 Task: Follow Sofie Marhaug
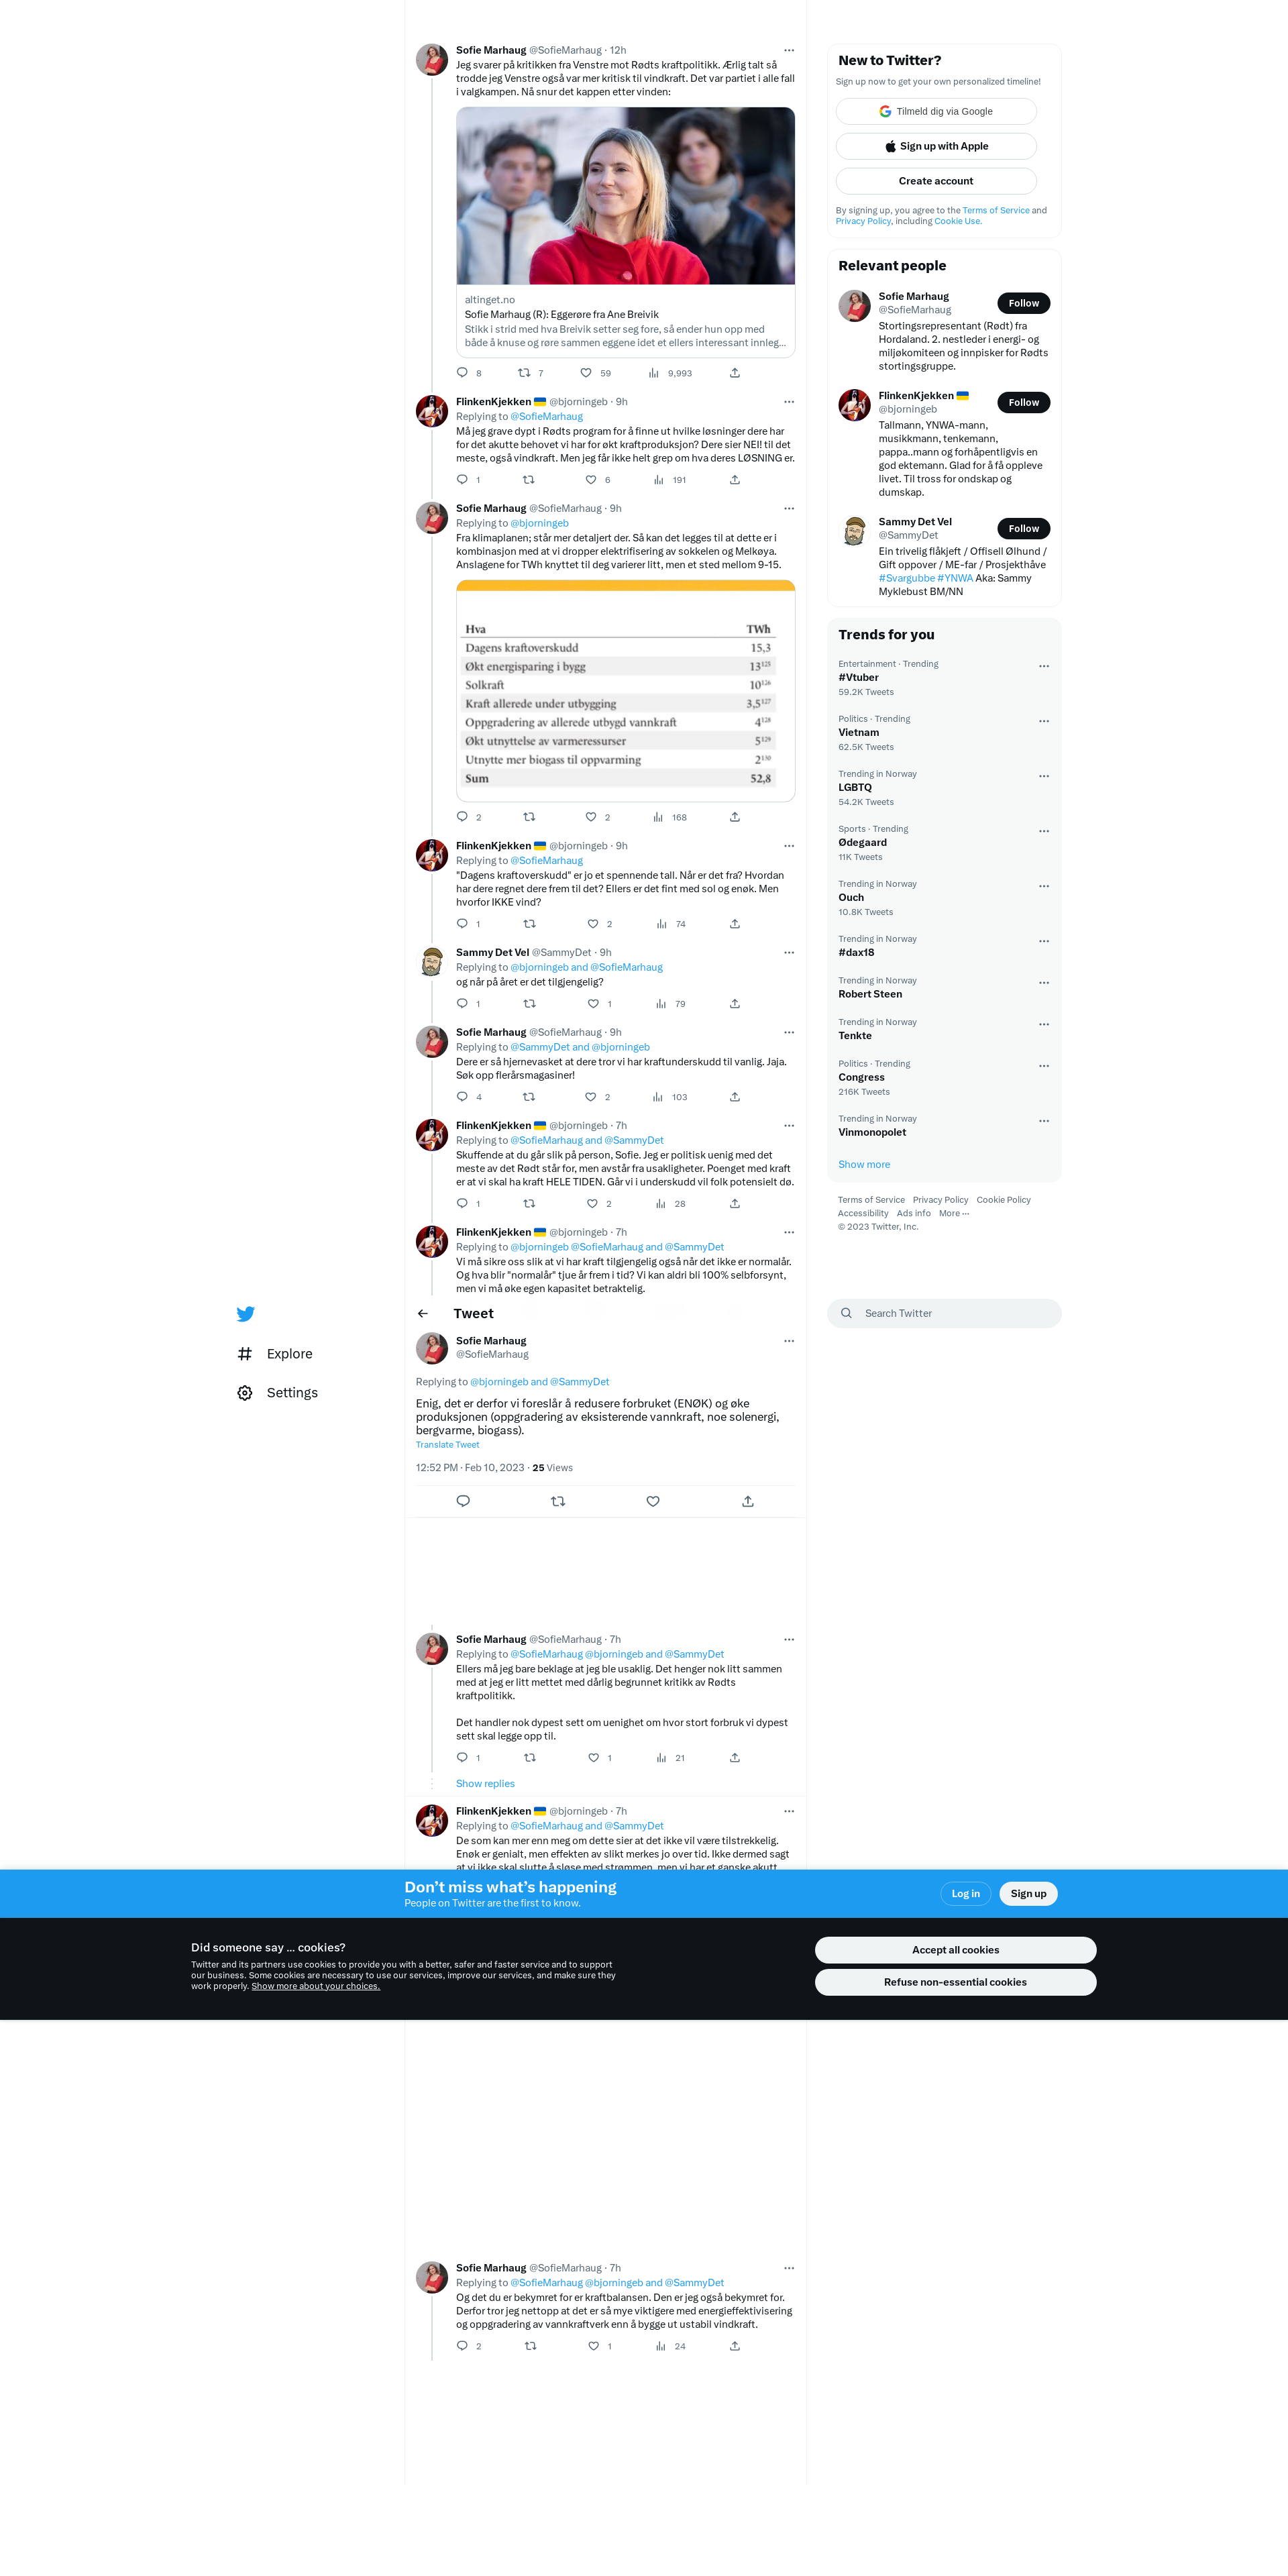click(1023, 303)
